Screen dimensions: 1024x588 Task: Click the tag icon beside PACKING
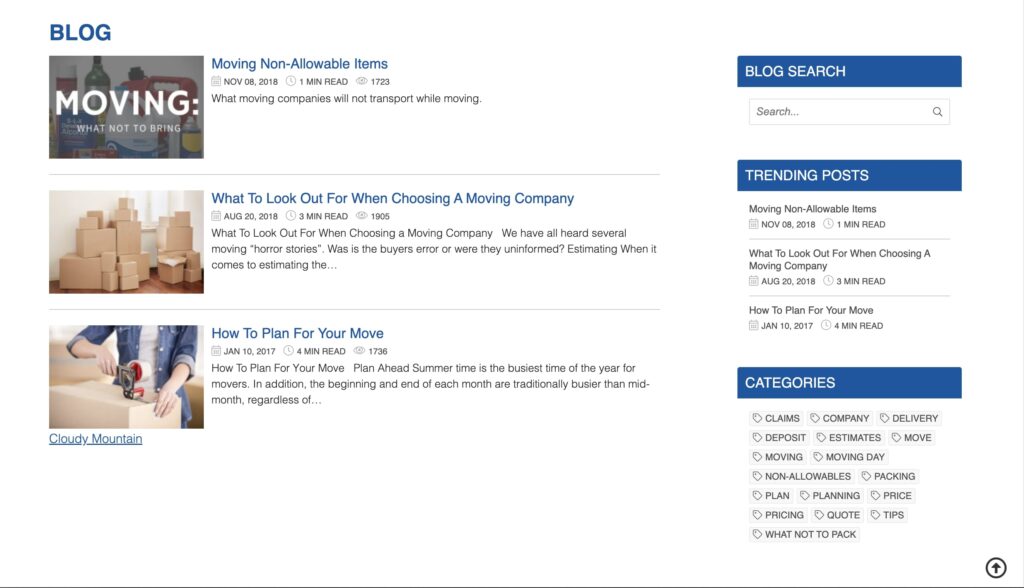coord(866,477)
